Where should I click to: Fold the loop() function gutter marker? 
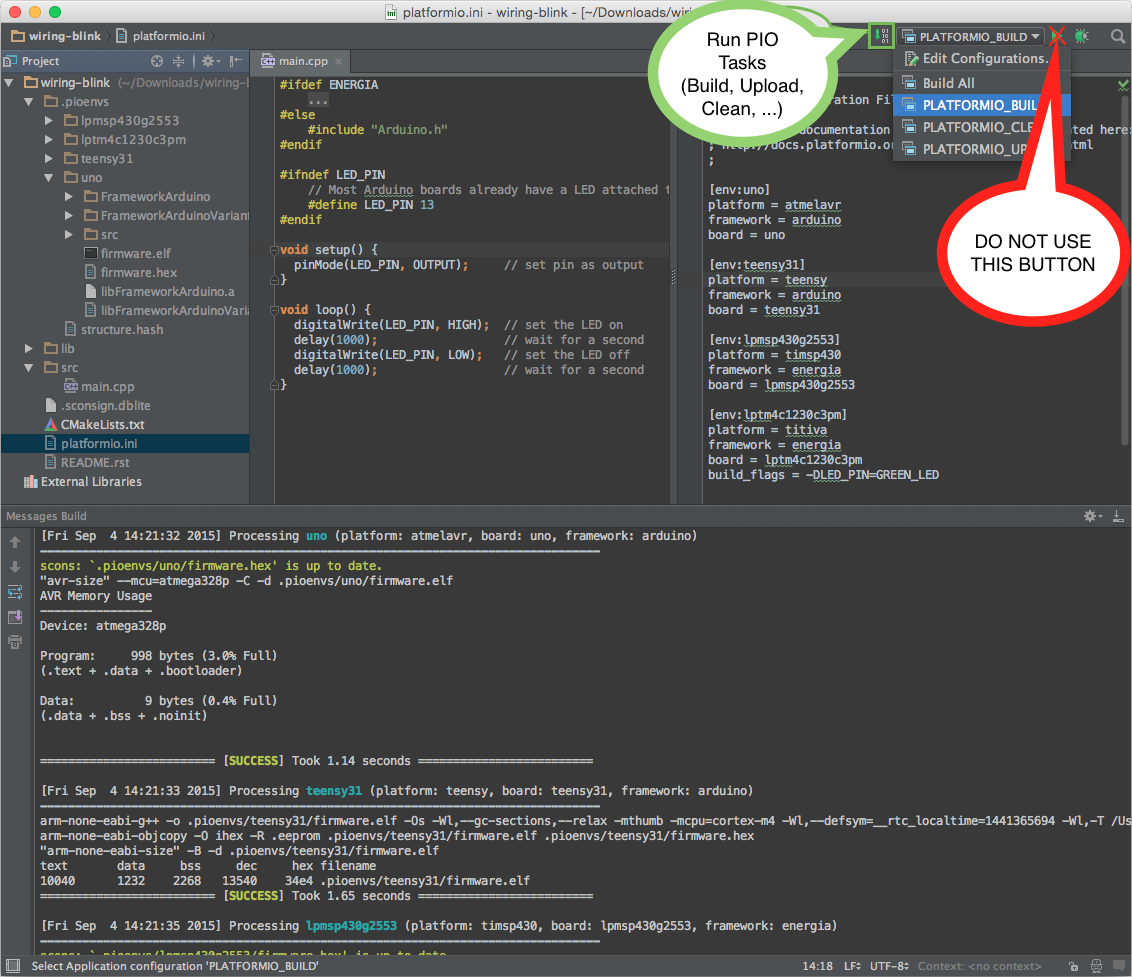pos(274,310)
